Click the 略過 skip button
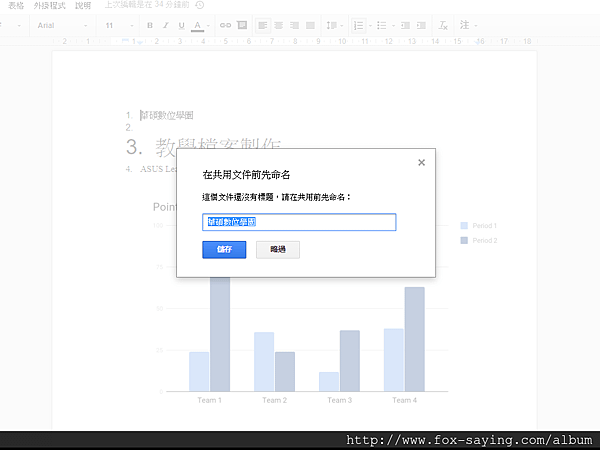Screen dimensions: 600x450 [278, 249]
